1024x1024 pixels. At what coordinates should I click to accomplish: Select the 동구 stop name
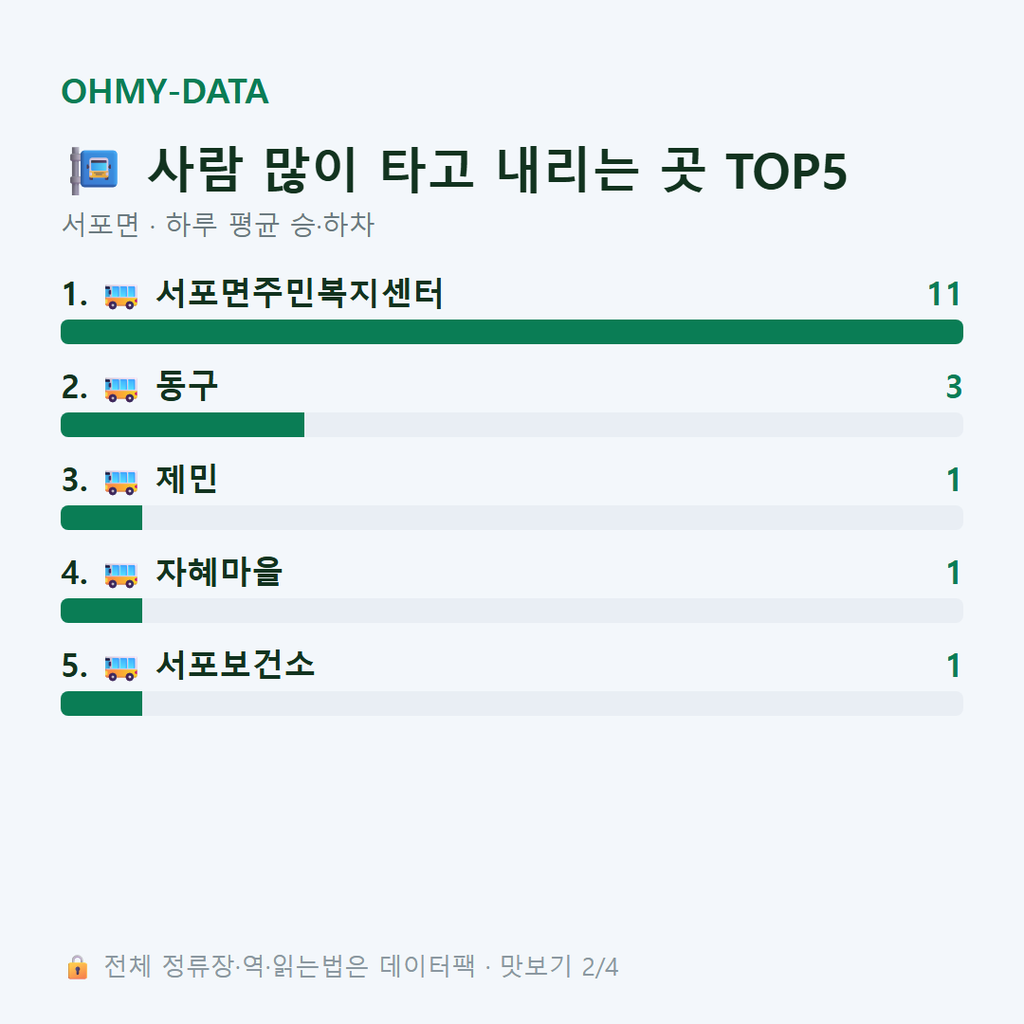click(186, 386)
